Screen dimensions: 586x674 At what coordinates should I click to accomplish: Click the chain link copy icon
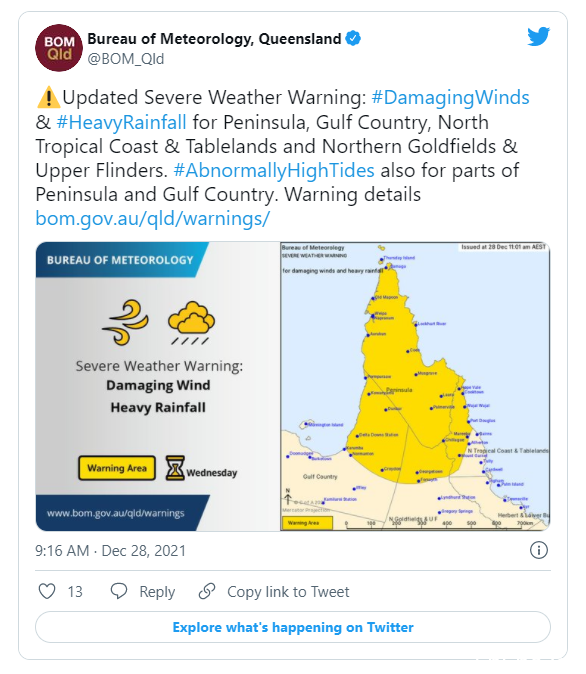click(x=207, y=591)
